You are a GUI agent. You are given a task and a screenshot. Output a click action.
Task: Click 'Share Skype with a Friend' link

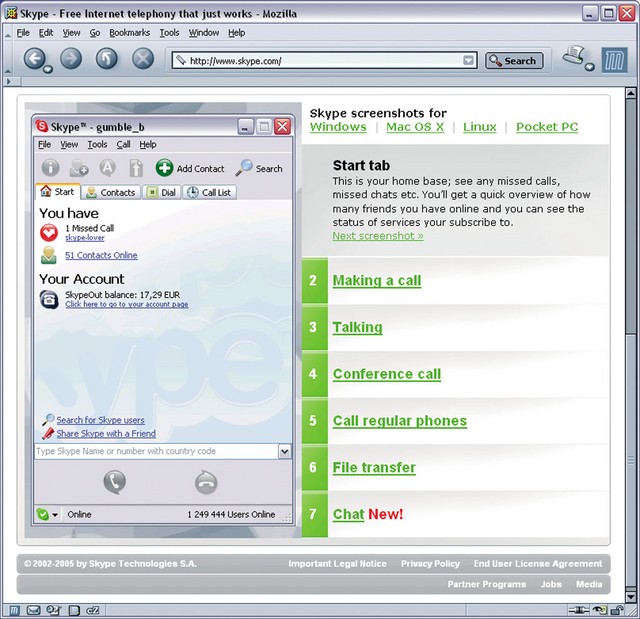106,433
